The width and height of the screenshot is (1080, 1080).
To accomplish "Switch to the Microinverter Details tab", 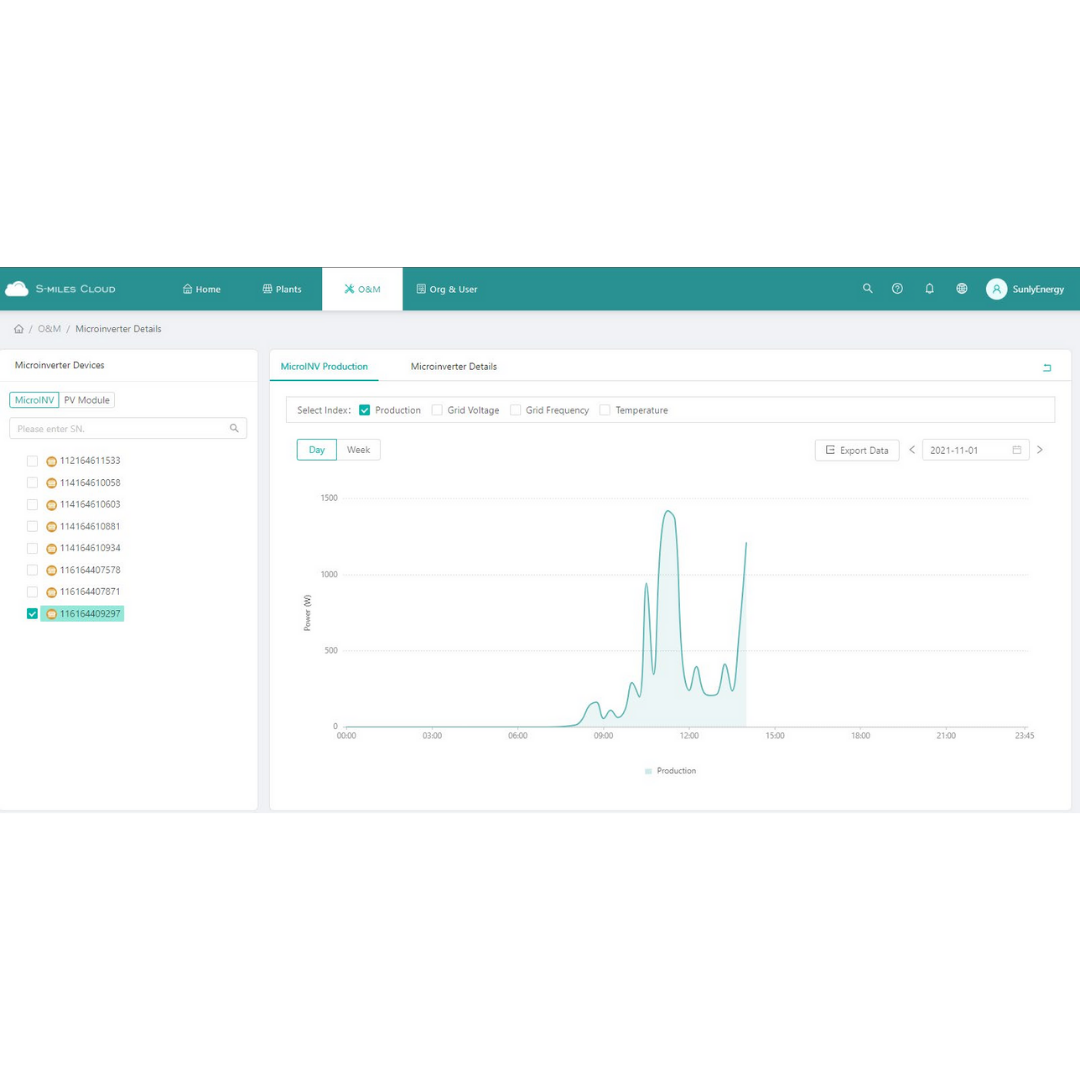I will tap(453, 366).
